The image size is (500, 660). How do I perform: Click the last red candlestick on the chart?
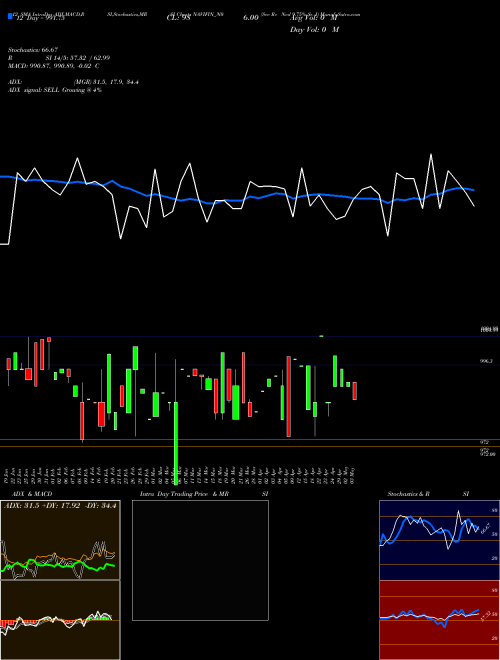355,391
